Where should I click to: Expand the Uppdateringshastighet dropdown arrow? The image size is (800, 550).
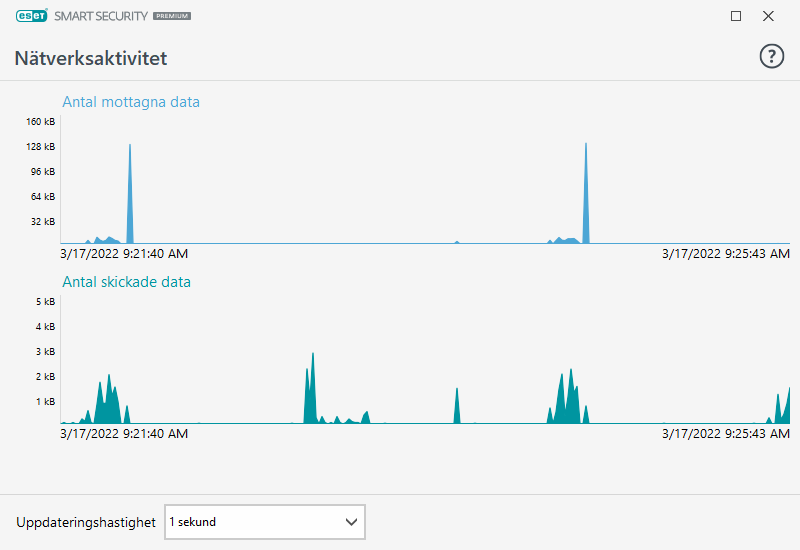(x=351, y=522)
